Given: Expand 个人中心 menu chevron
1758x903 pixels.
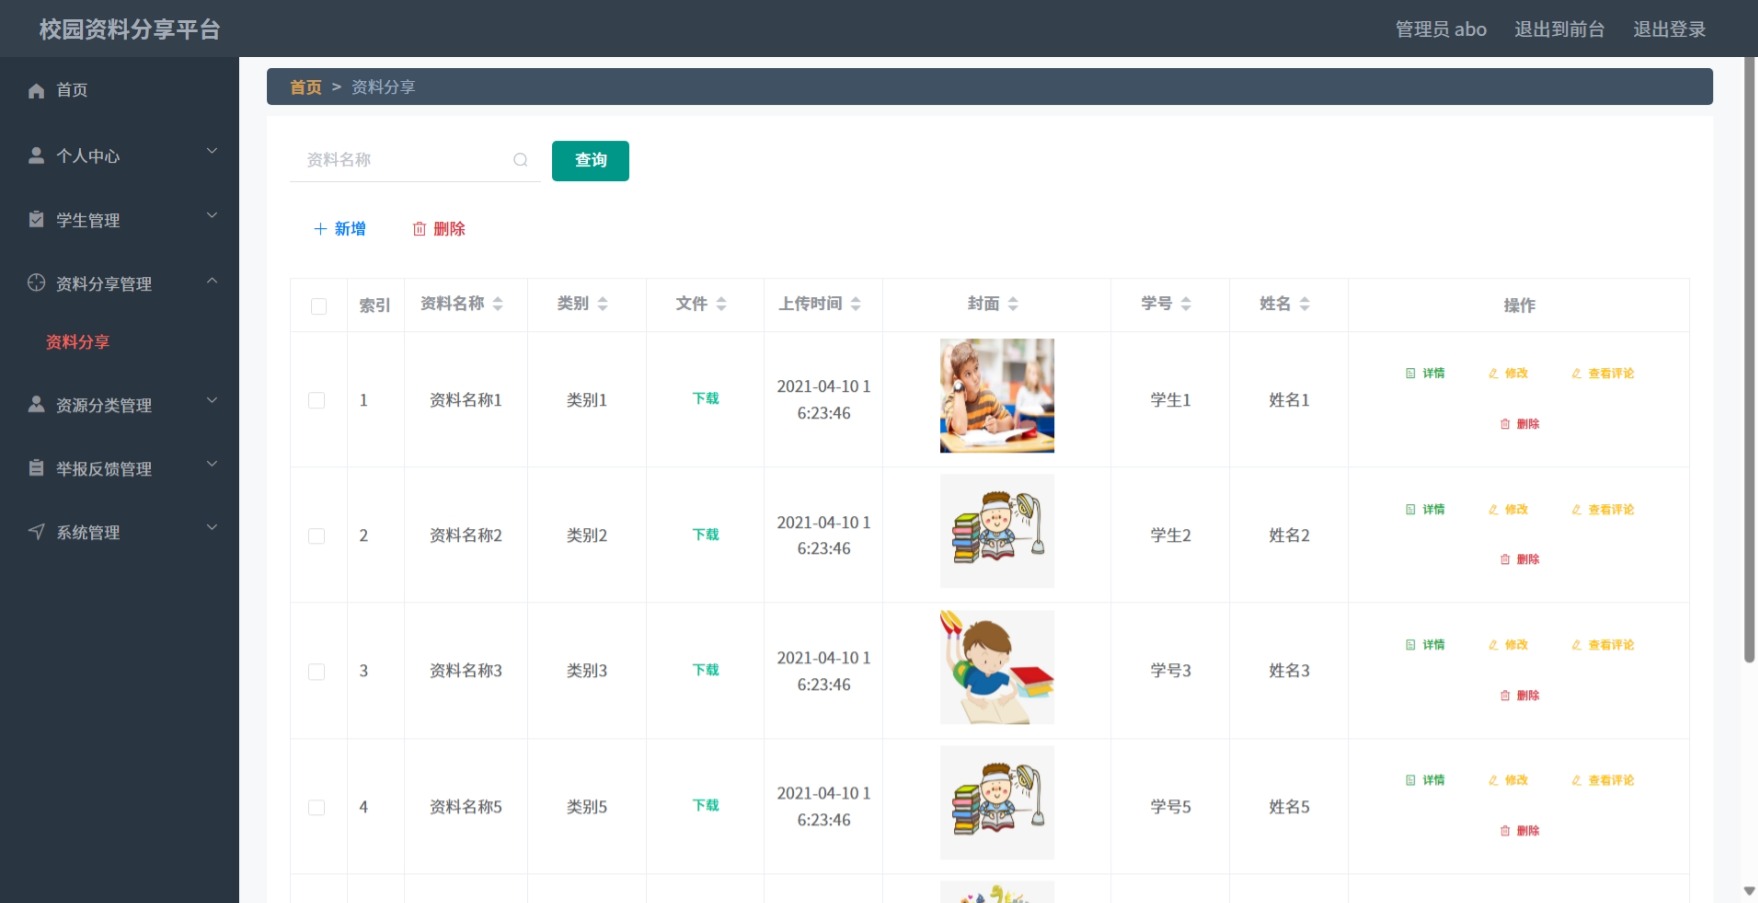Looking at the screenshot, I should point(212,151).
